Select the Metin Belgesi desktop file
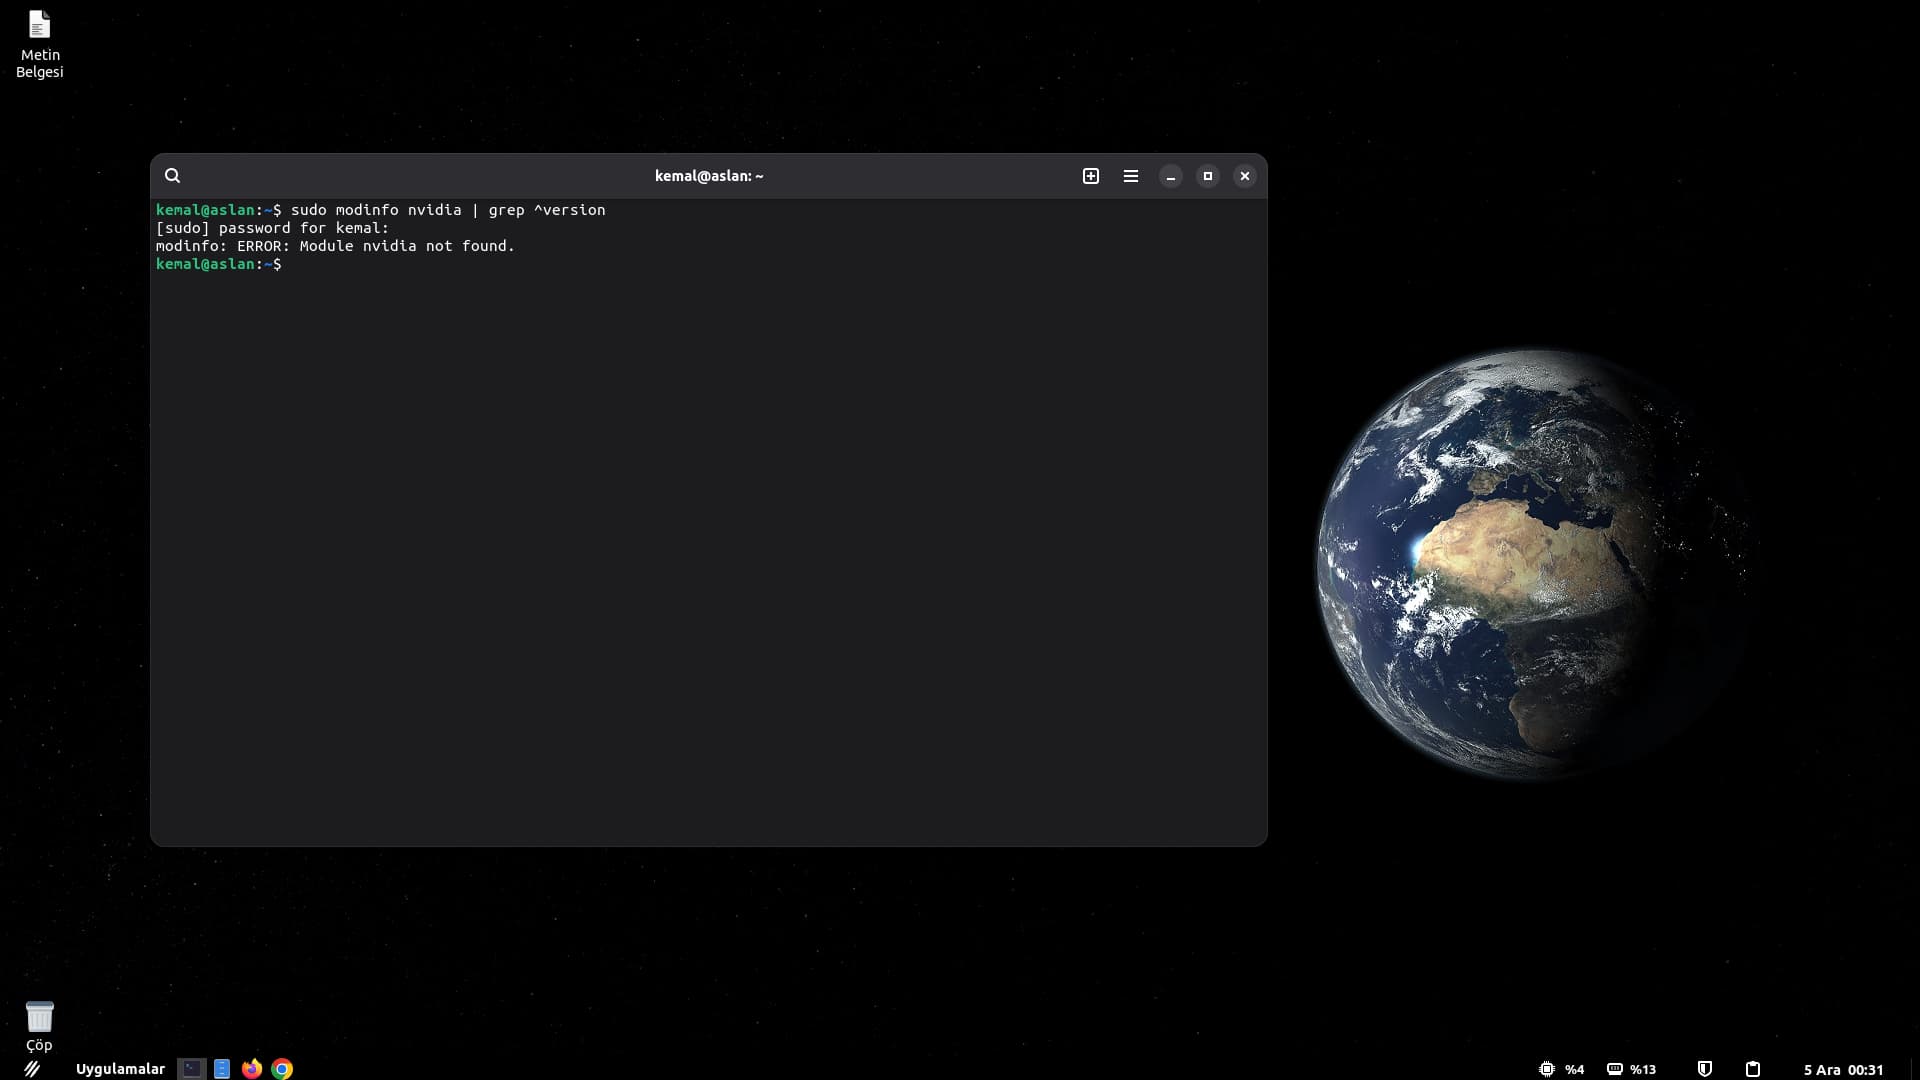Image resolution: width=1920 pixels, height=1080 pixels. coord(40,44)
